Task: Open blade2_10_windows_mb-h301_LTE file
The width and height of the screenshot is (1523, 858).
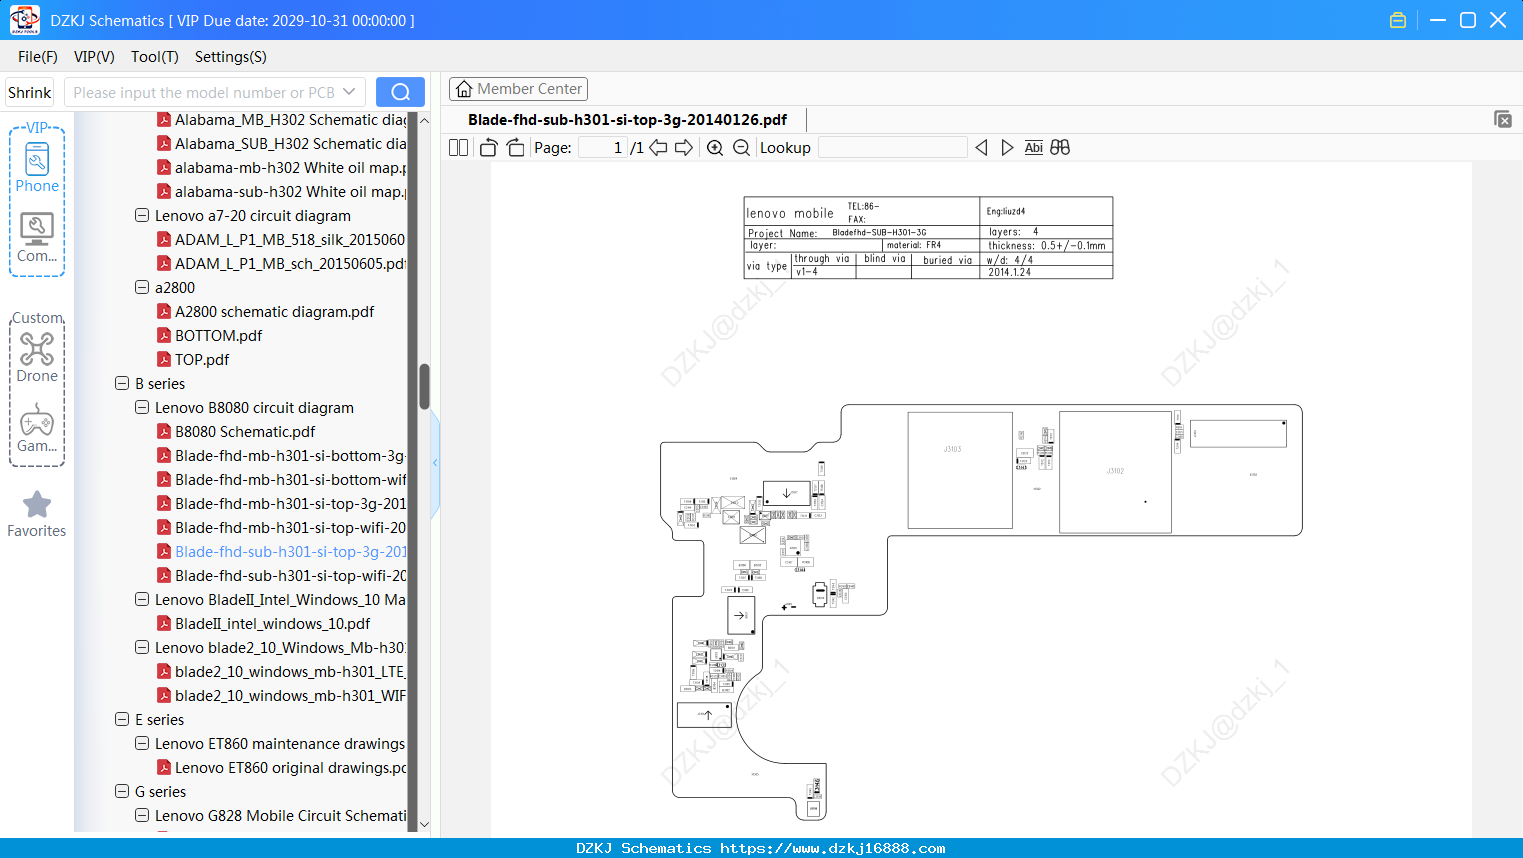Action: click(290, 672)
